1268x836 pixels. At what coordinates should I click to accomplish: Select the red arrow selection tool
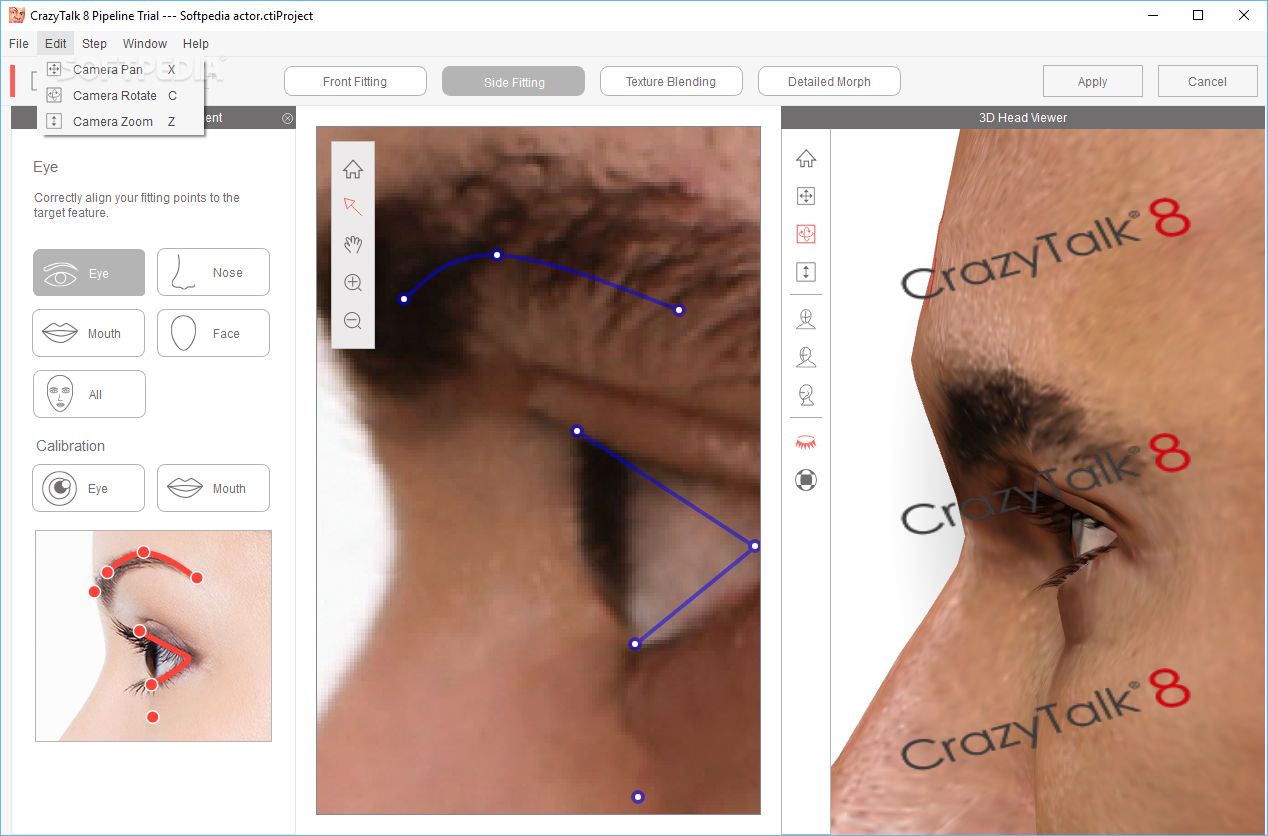(x=353, y=206)
